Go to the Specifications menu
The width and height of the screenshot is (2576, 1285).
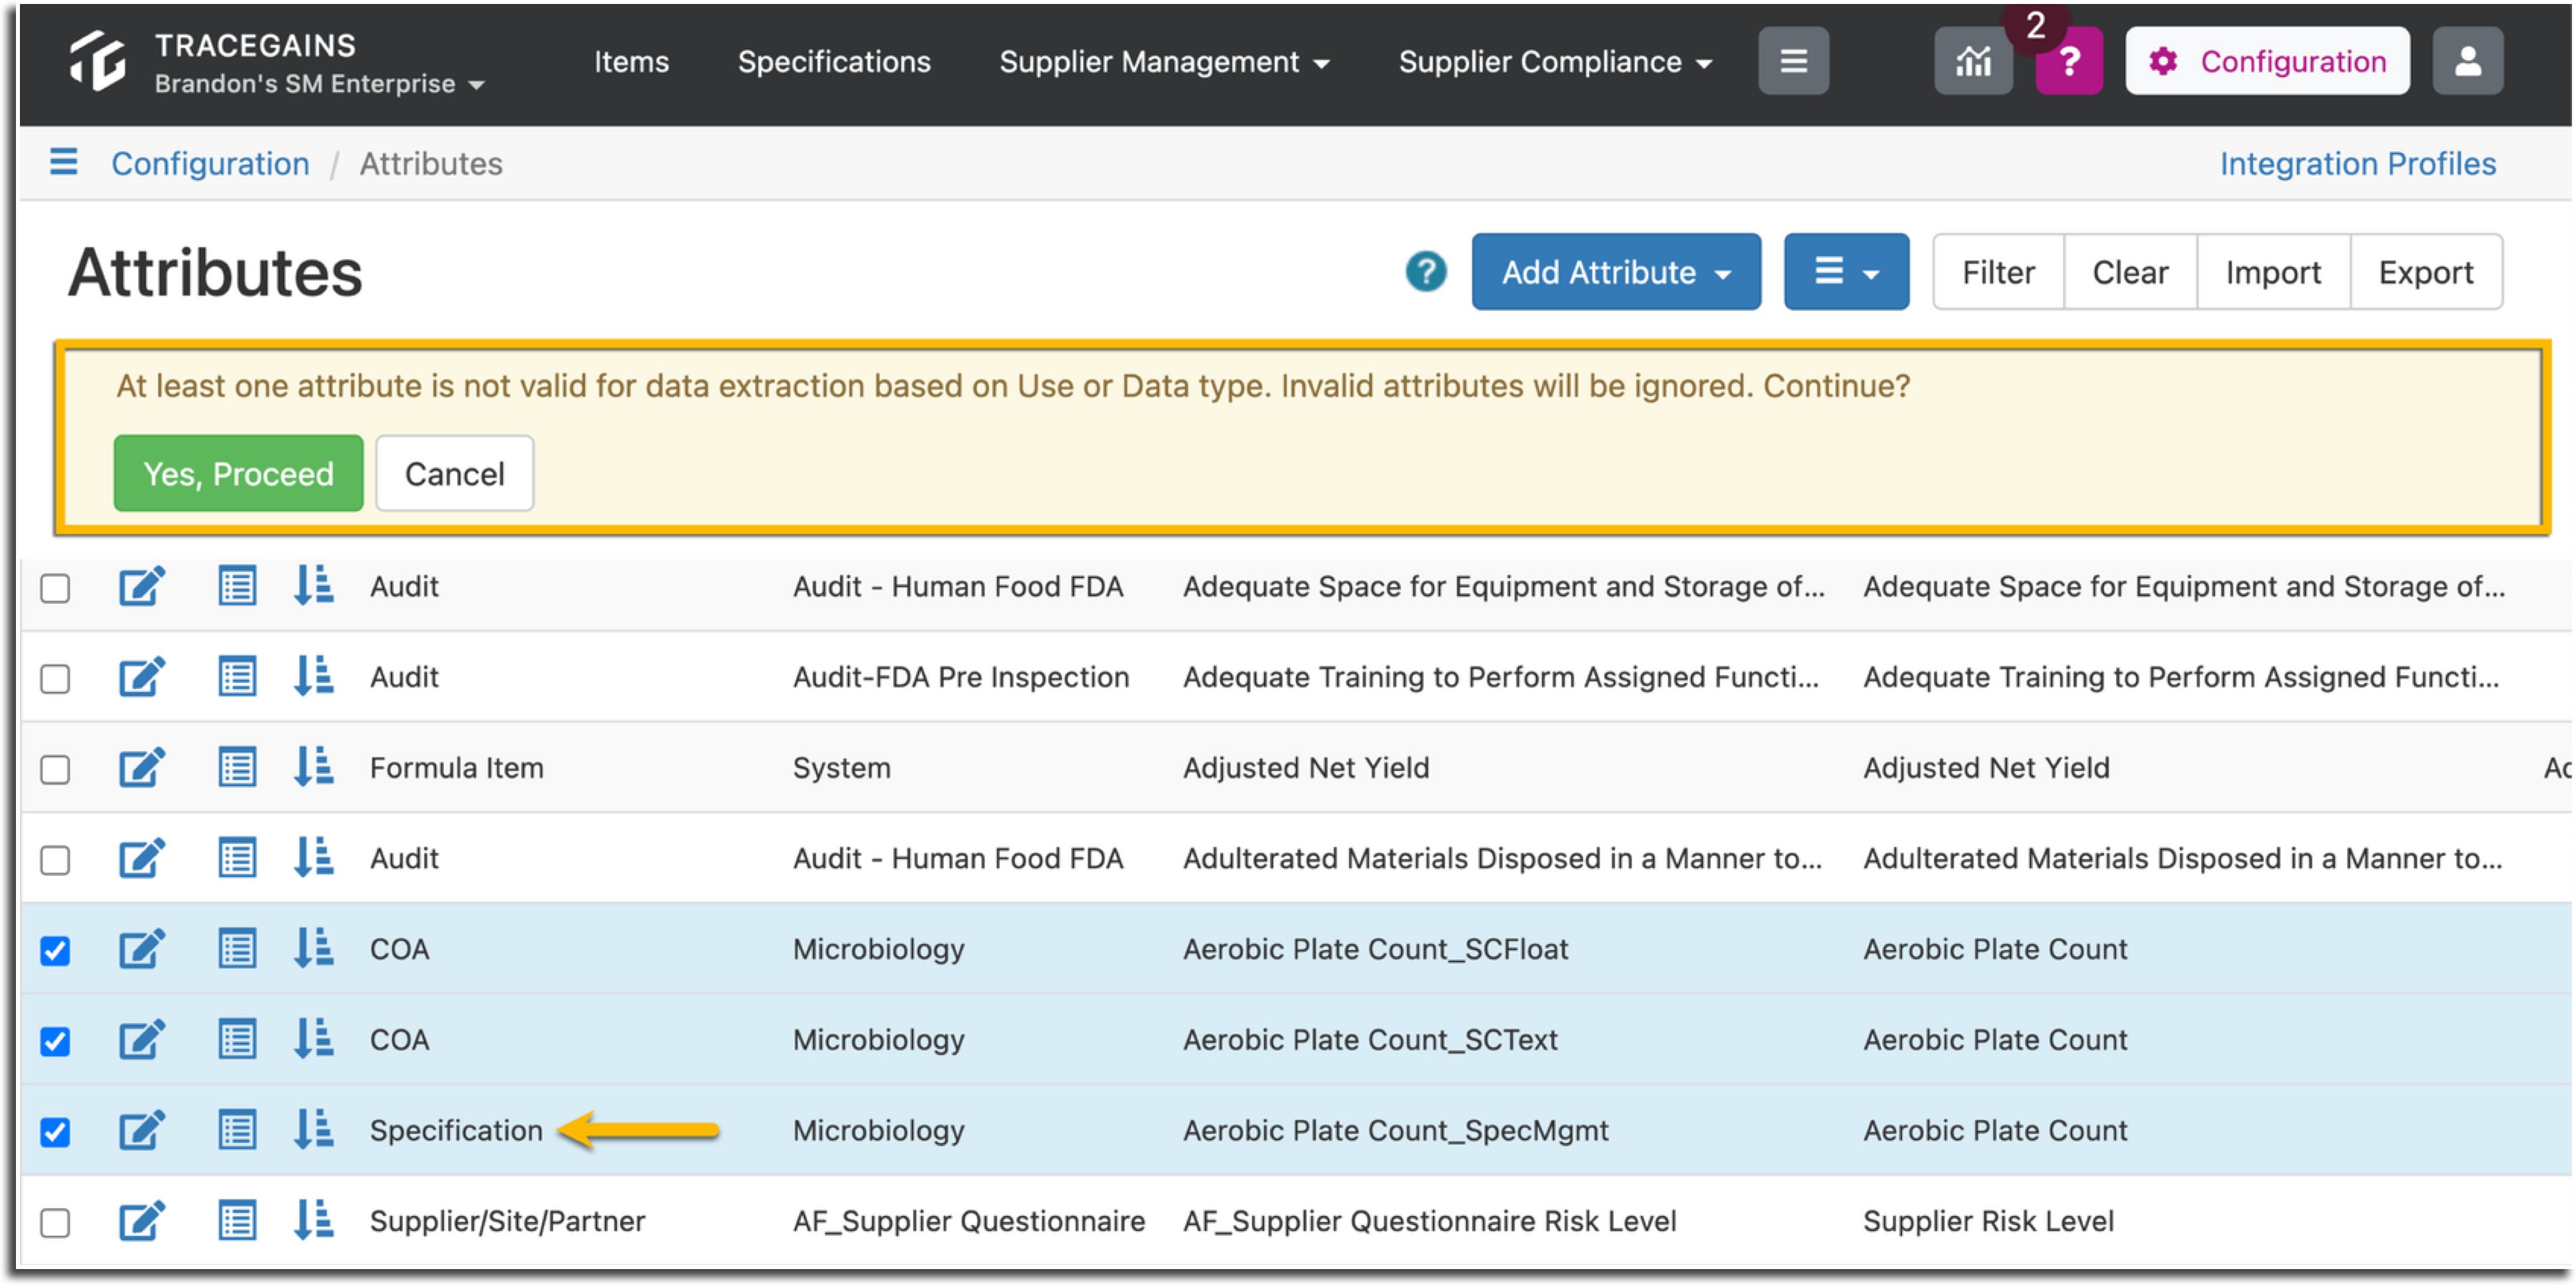[834, 62]
